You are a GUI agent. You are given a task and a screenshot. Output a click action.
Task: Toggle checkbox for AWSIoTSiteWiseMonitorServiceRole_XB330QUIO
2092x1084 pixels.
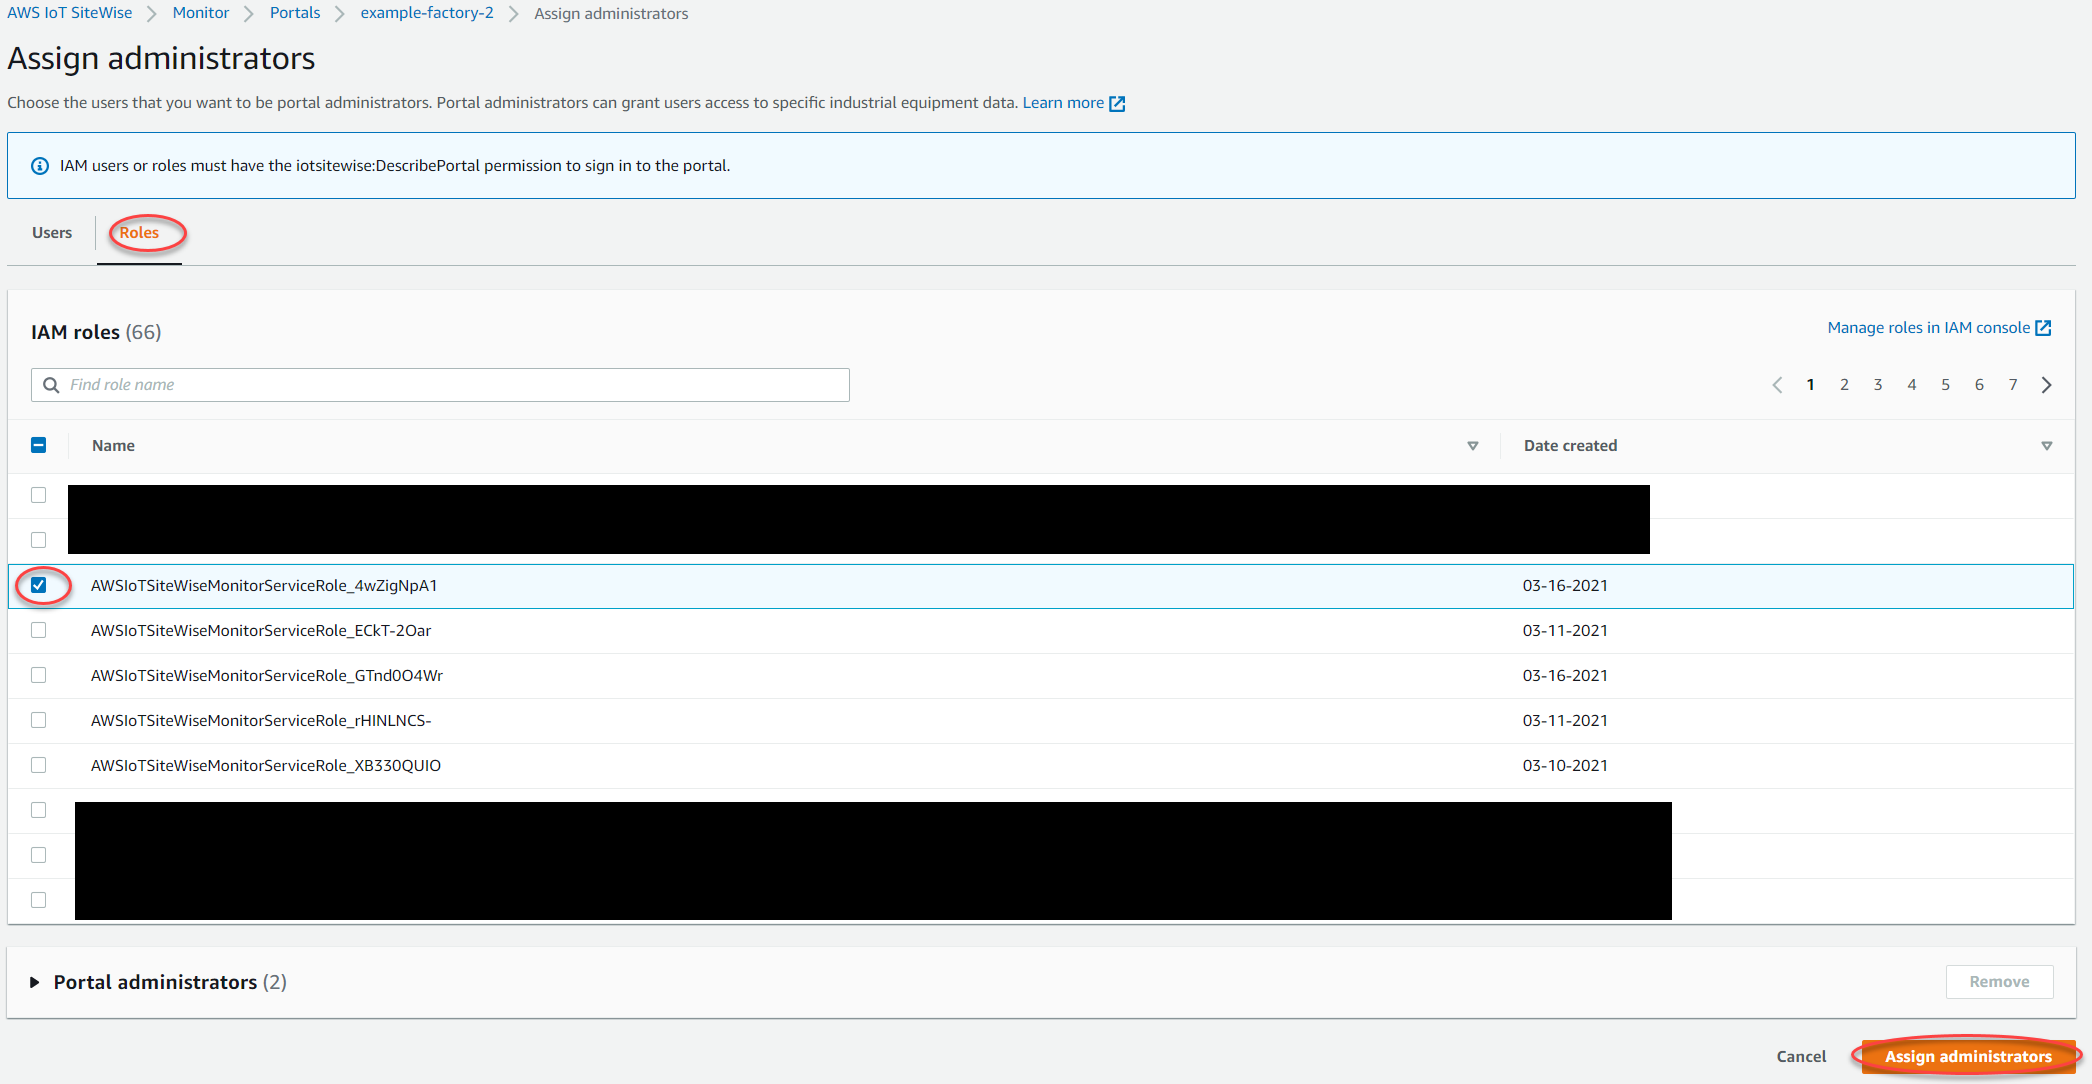(x=39, y=765)
